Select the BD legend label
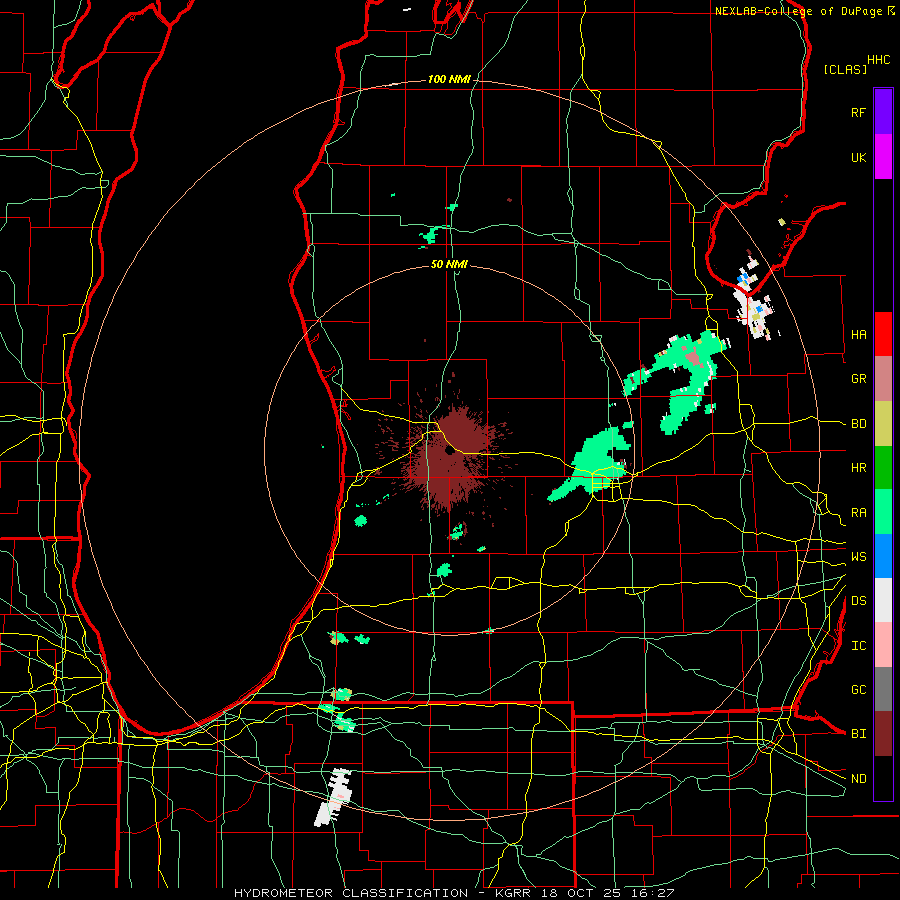The image size is (900, 900). click(858, 424)
